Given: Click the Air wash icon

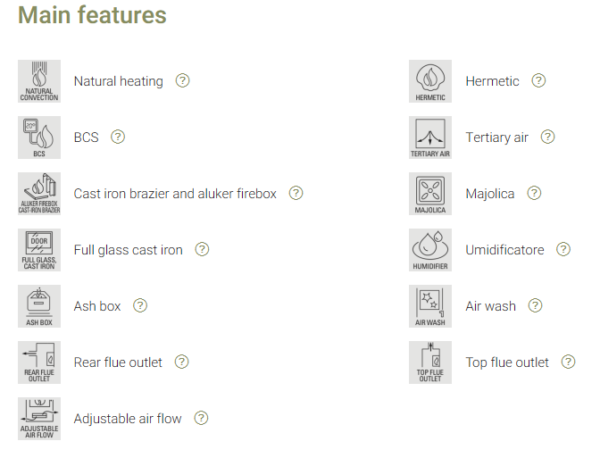Looking at the screenshot, I should 431,306.
